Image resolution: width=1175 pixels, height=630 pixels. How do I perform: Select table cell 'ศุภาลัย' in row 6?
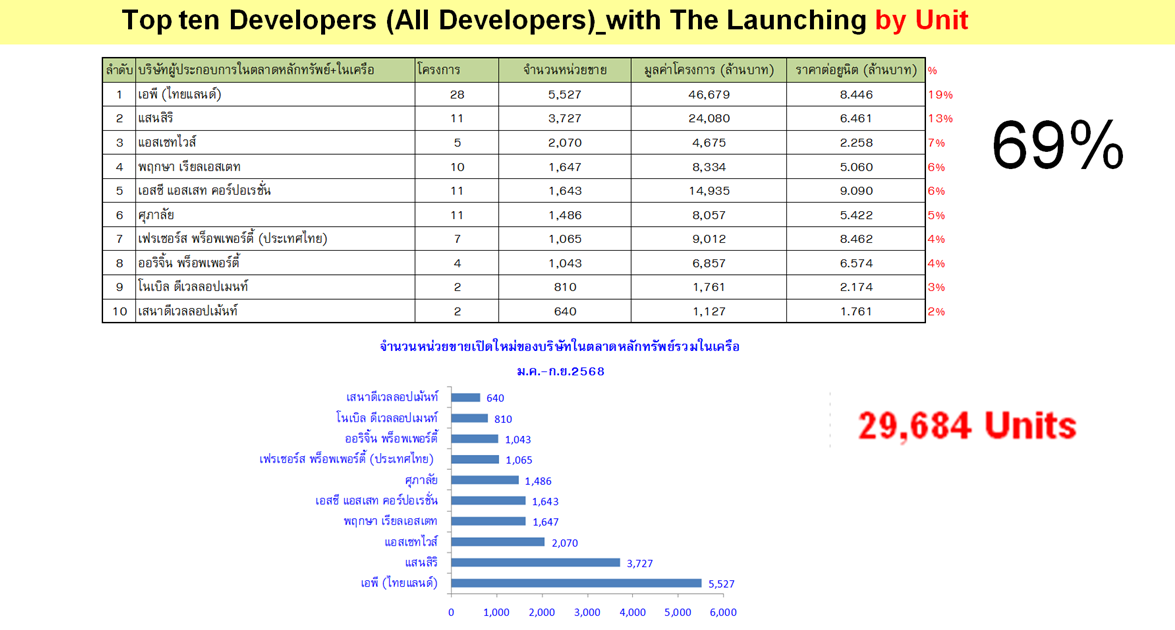274,215
